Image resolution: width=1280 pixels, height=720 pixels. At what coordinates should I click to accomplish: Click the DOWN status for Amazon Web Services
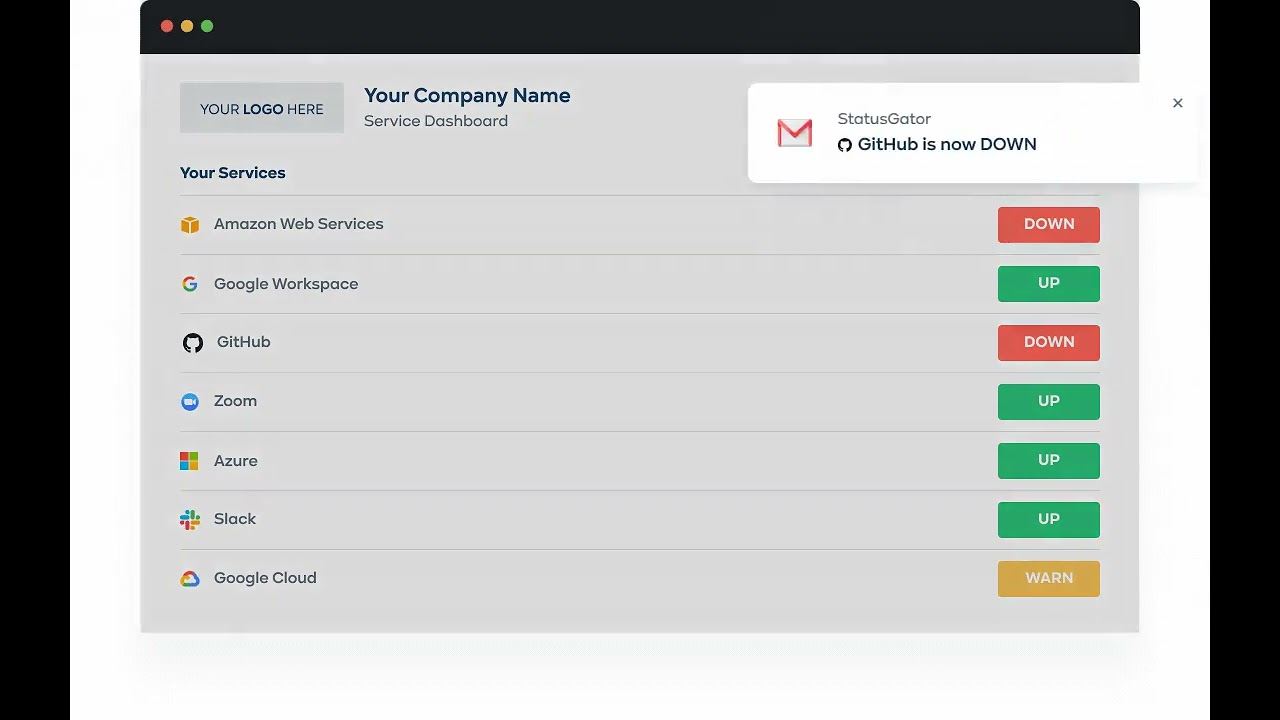tap(1049, 225)
